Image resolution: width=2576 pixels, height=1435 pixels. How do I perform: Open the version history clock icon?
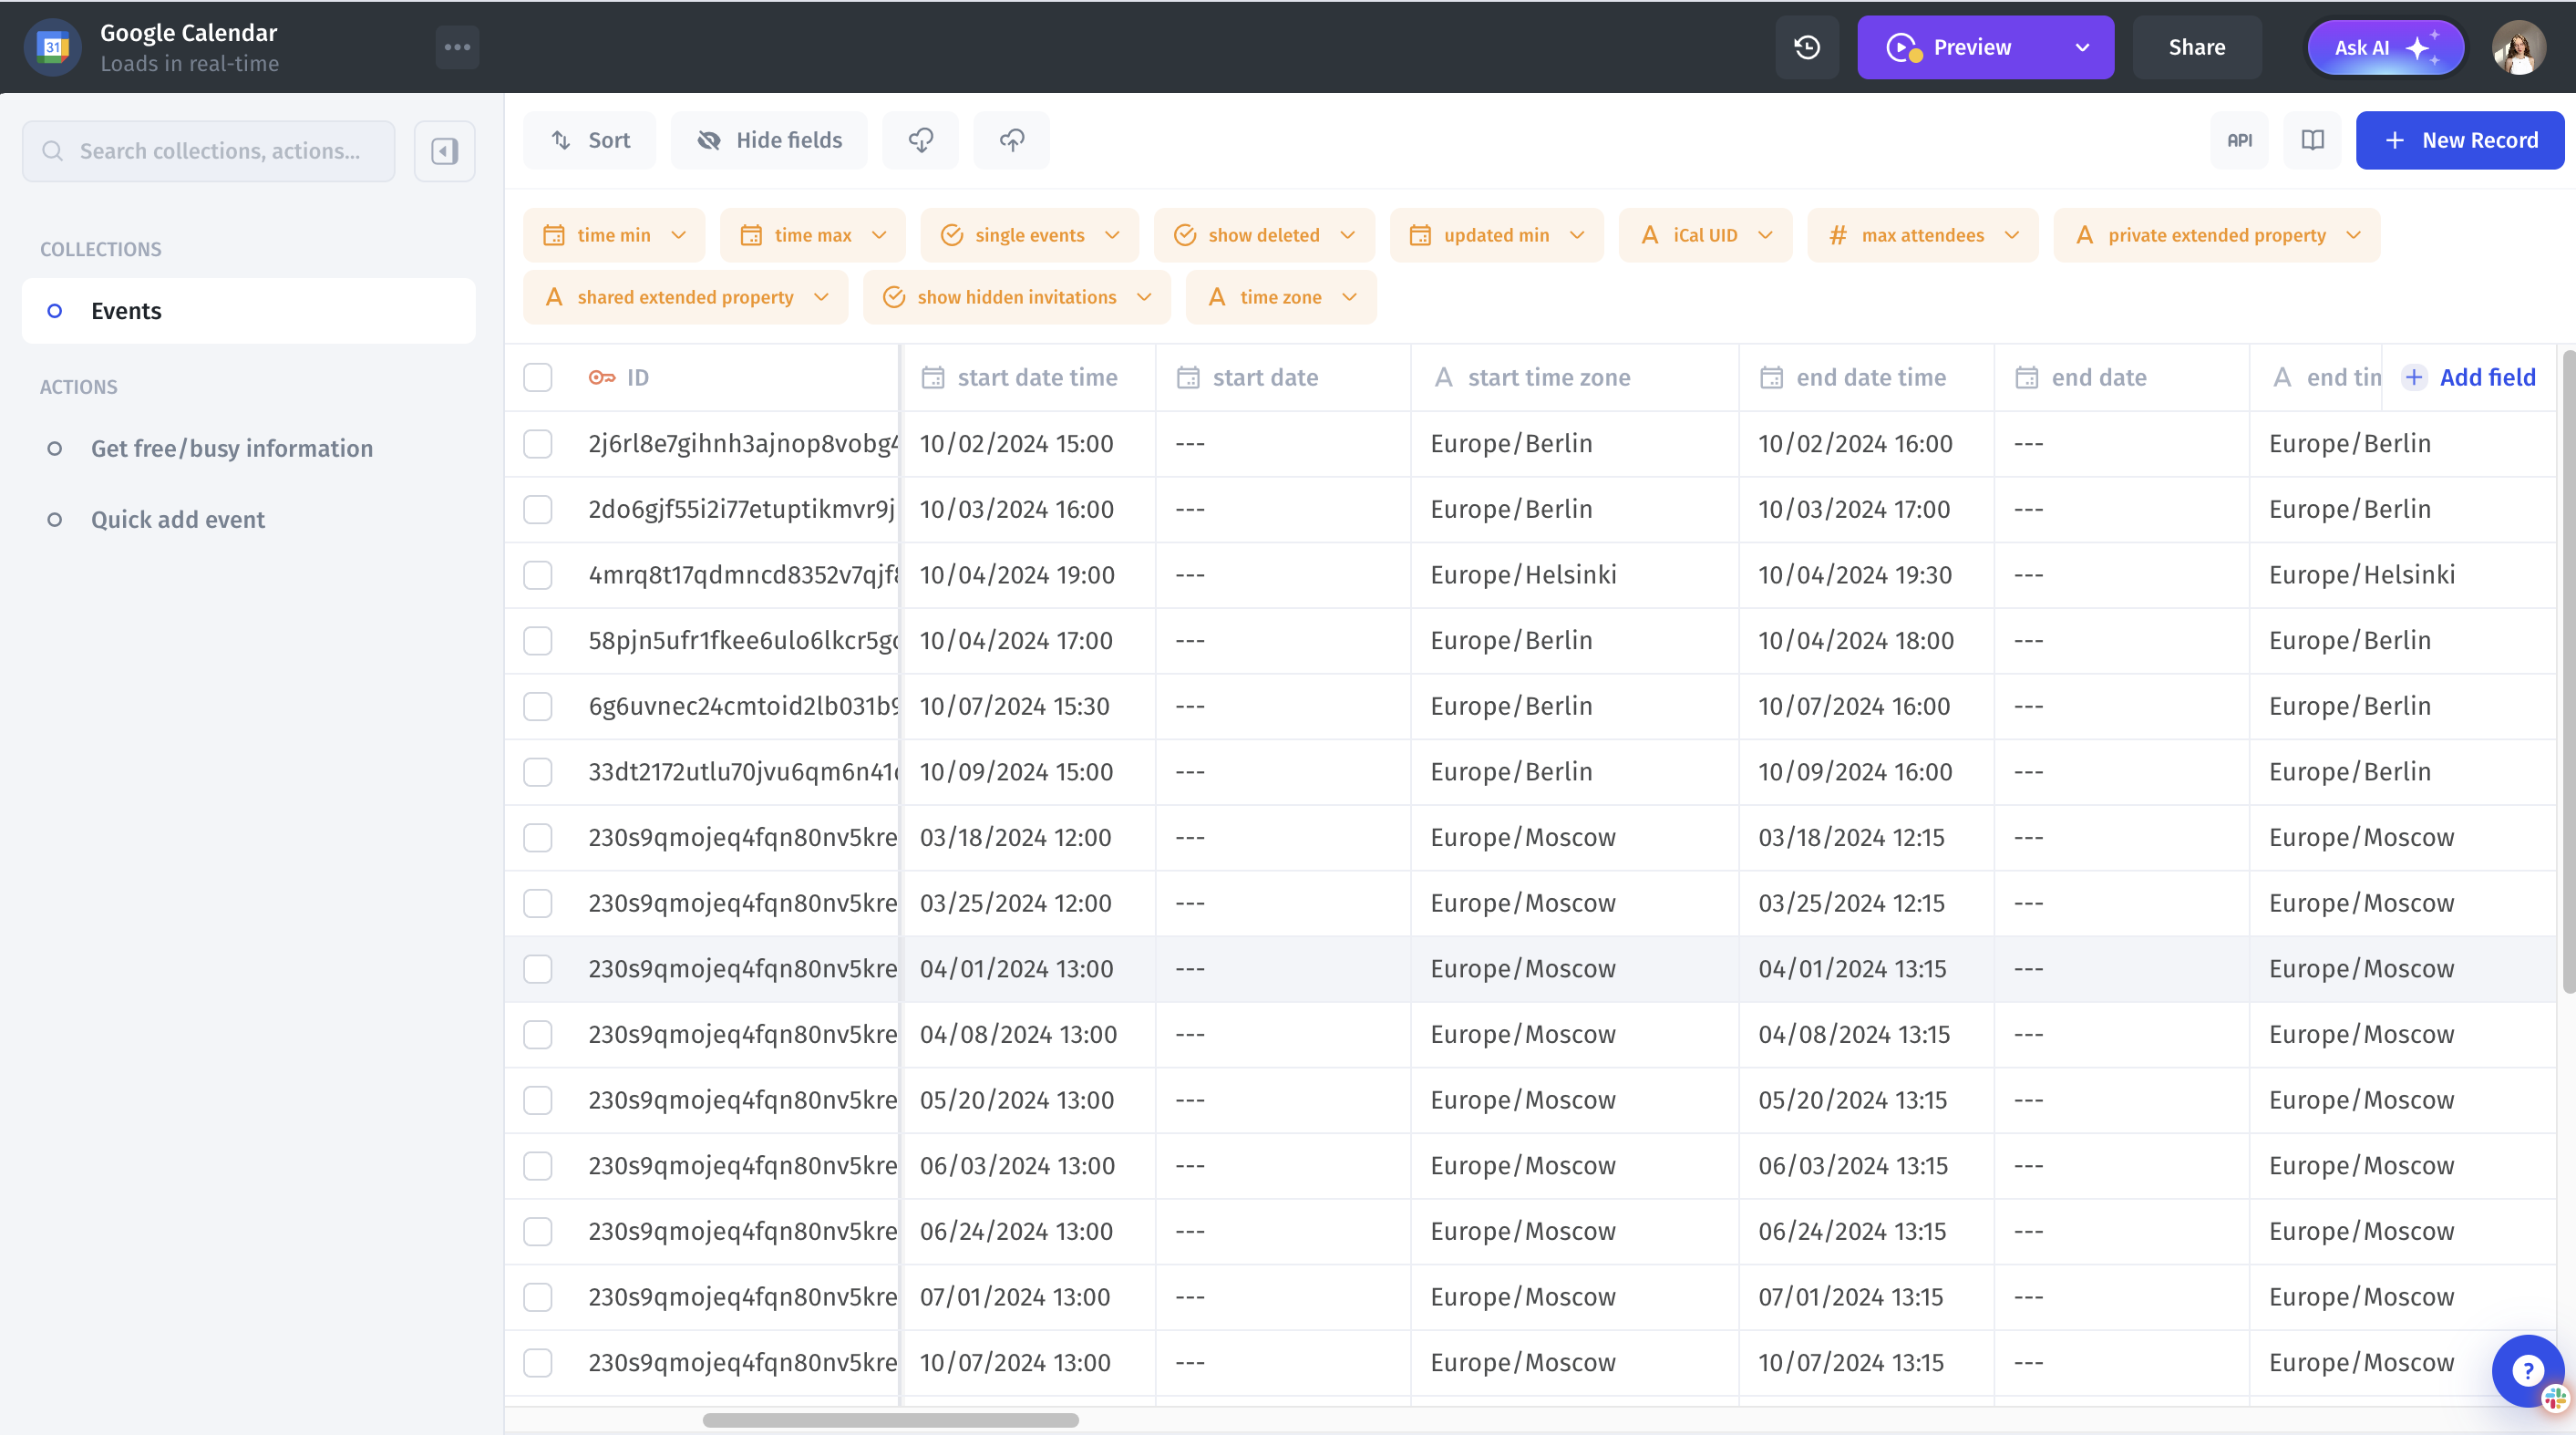coord(1807,47)
